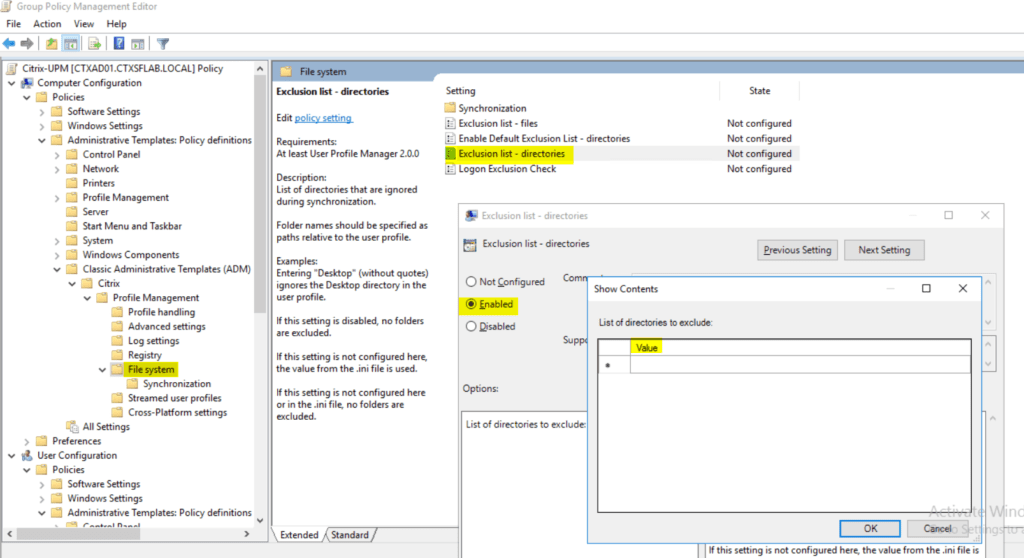Collapse the File system tree node
Viewport: 1024px width, 558px height.
point(102,370)
